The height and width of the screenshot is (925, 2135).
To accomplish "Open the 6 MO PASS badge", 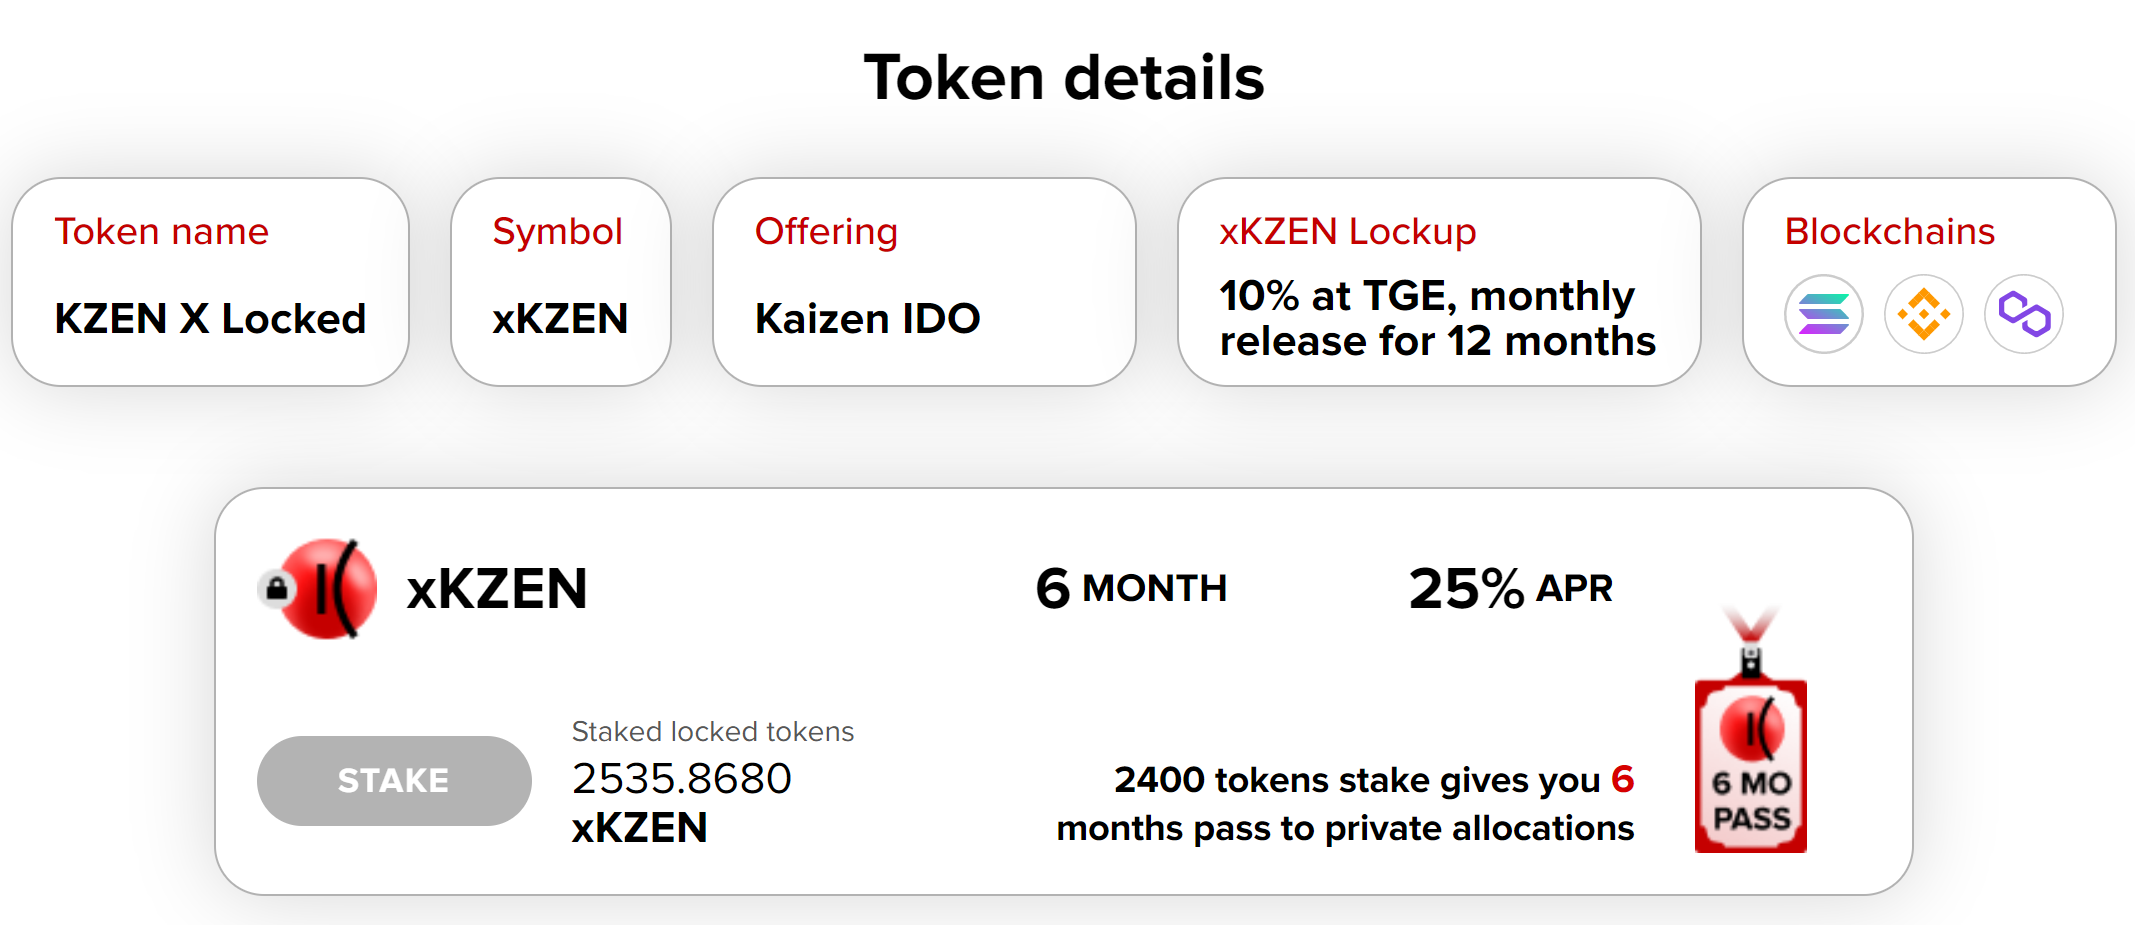I will [1751, 730].
